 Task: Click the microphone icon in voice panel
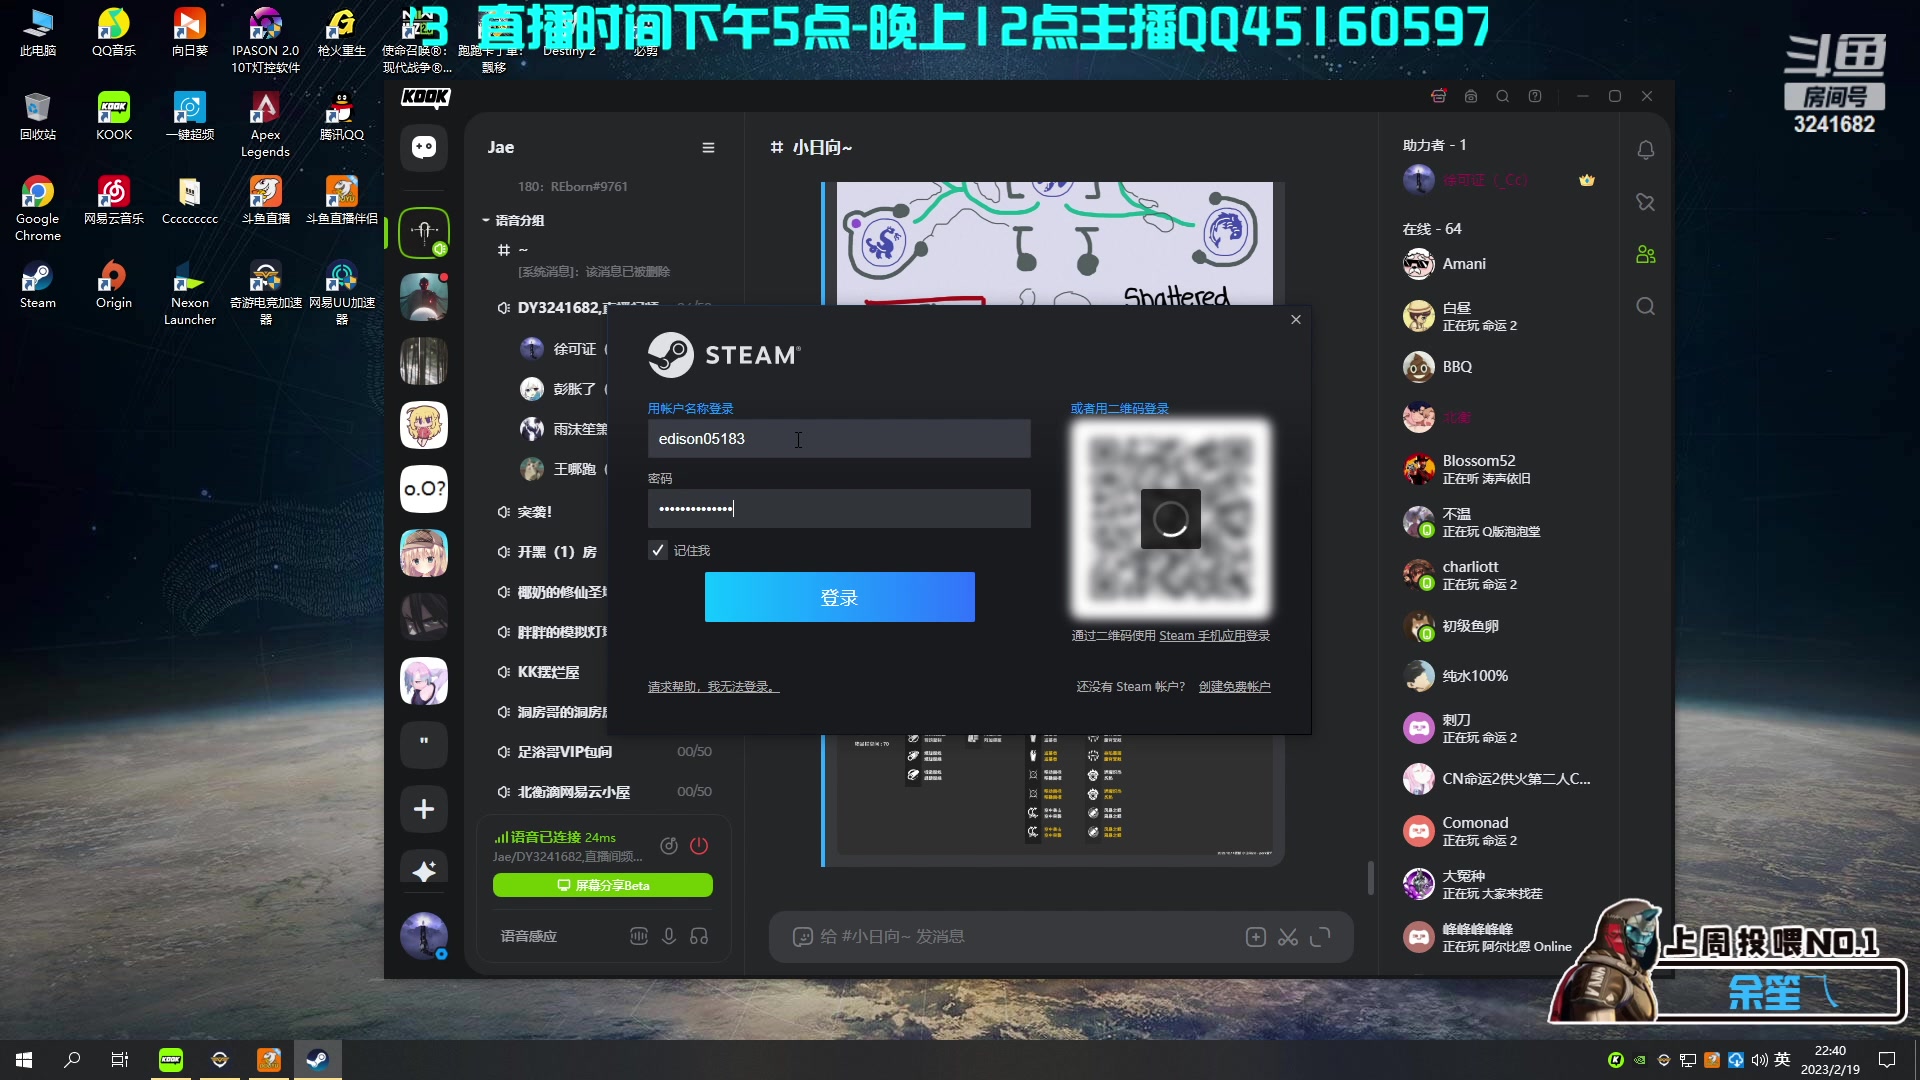670,936
